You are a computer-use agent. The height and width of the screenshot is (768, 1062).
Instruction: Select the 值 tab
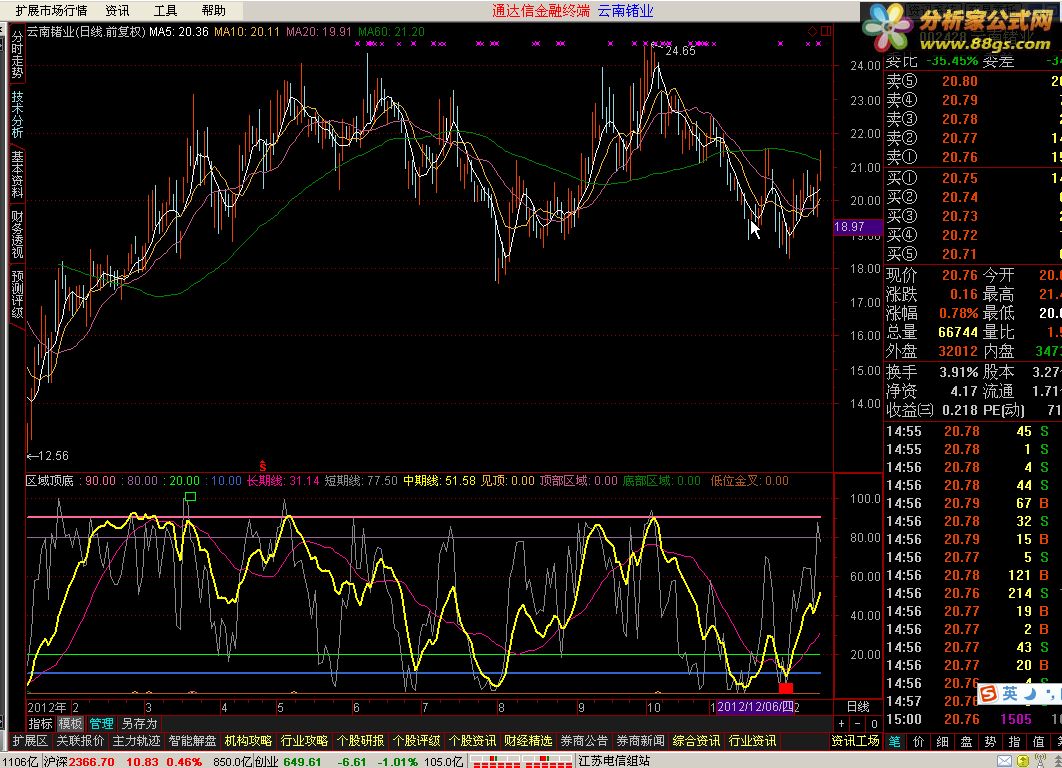[1038, 742]
